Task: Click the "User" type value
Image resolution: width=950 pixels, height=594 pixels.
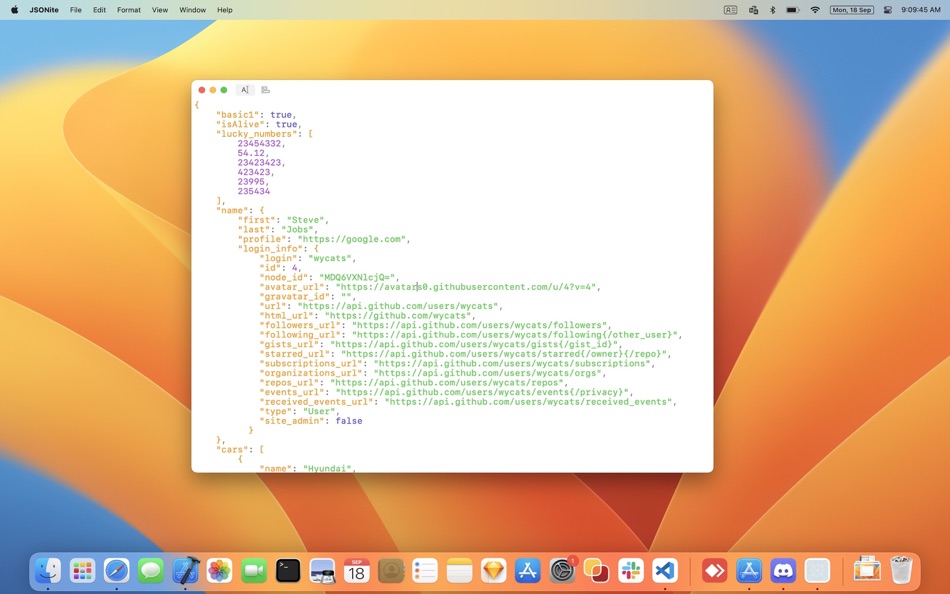Action: point(319,411)
